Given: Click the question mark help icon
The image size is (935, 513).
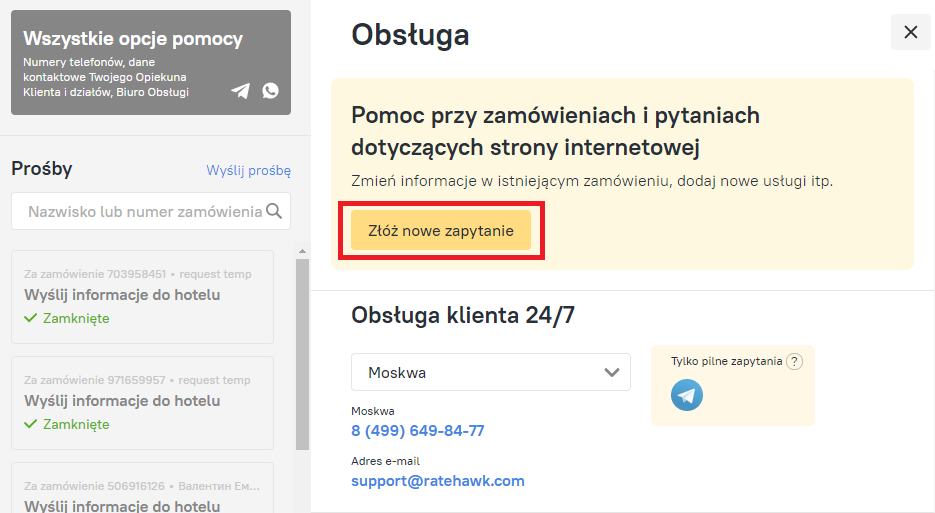Looking at the screenshot, I should click(x=795, y=362).
